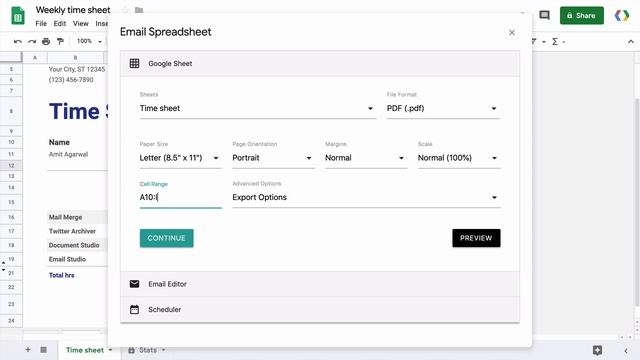640x360 pixels.
Task: Click into the Cell Range input field
Action: pos(180,198)
